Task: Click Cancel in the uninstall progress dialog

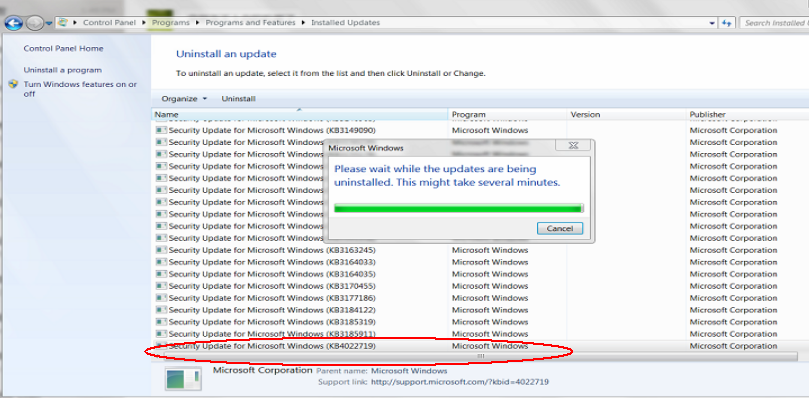Action: [560, 228]
